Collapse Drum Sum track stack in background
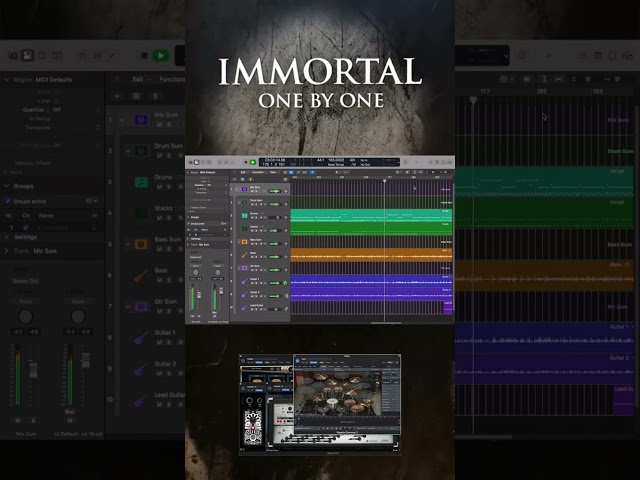This screenshot has width=640, height=480. [x=128, y=151]
